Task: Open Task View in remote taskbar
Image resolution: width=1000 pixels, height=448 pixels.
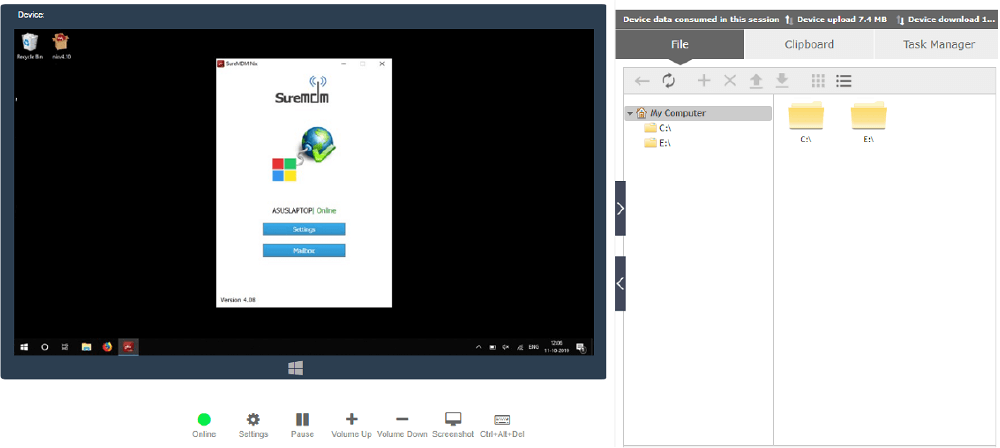Action: [x=65, y=347]
